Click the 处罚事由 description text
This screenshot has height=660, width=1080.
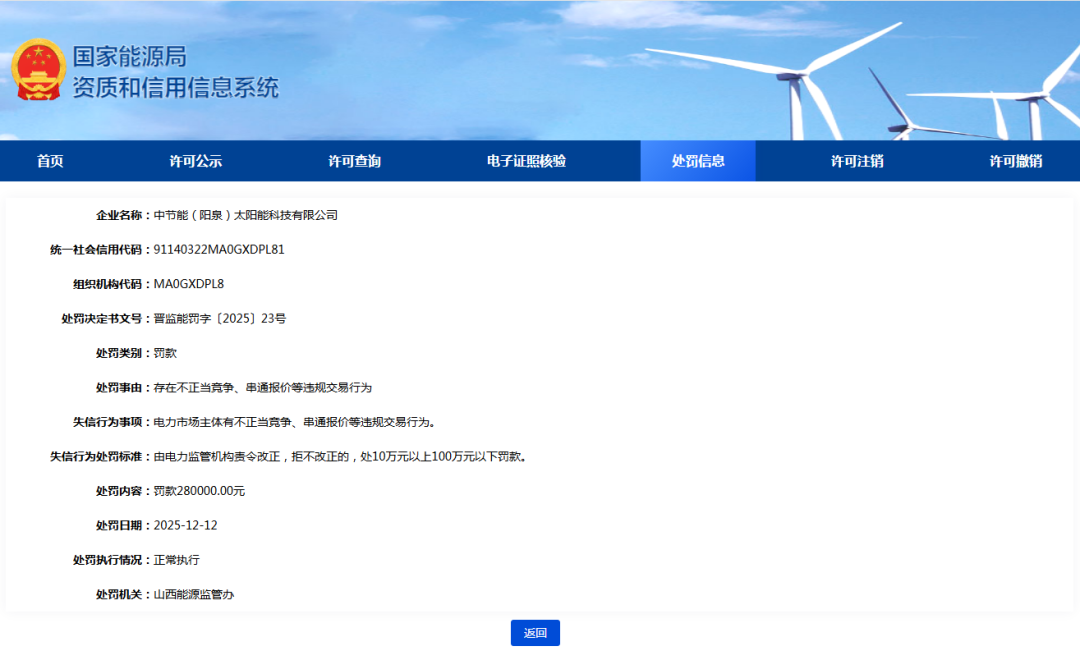point(262,388)
